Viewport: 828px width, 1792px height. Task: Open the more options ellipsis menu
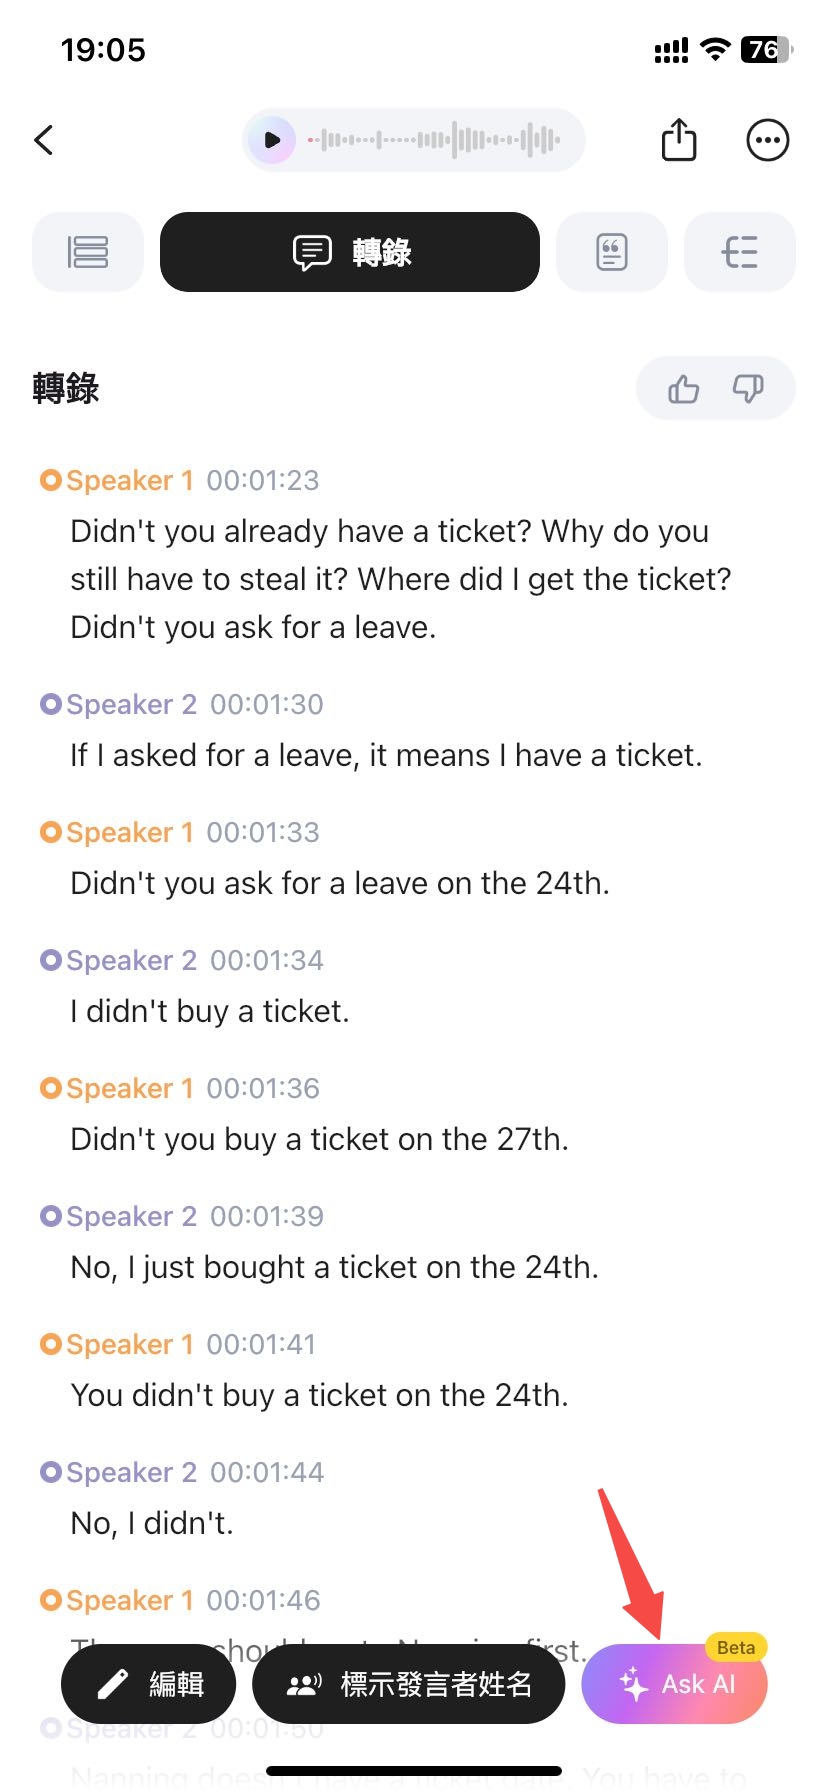tap(768, 140)
